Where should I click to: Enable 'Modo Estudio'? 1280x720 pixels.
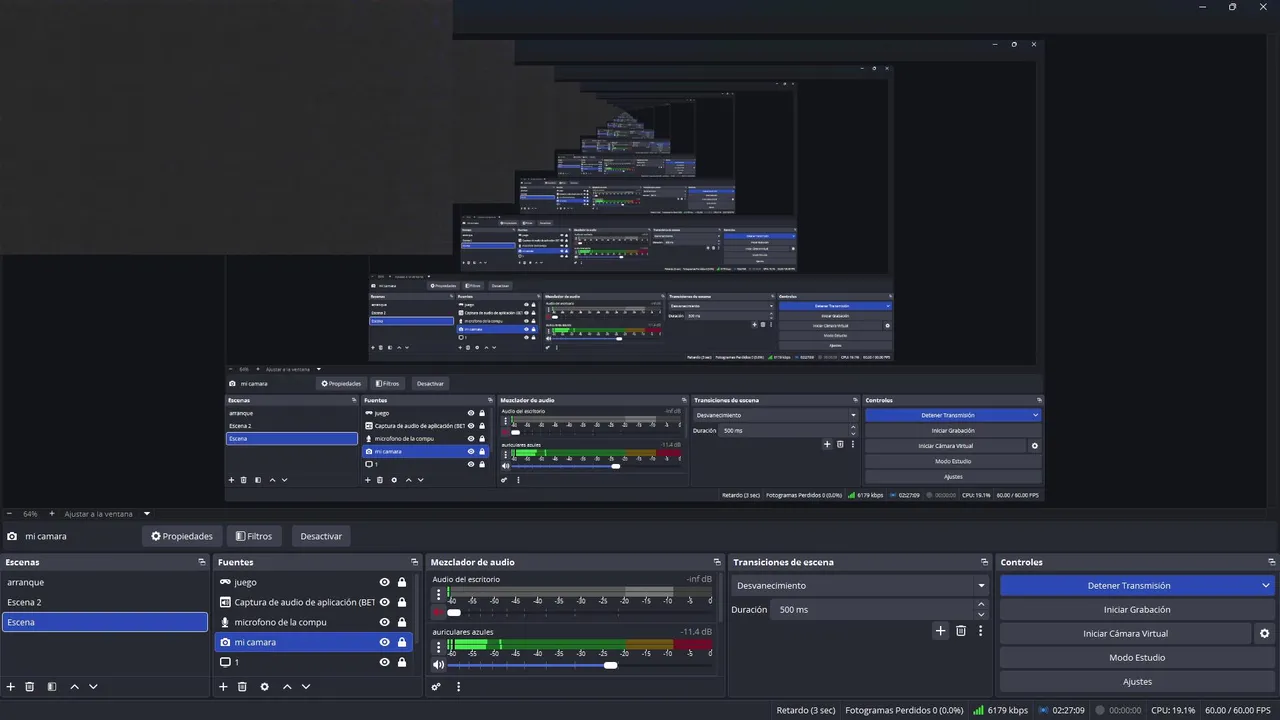(1137, 658)
